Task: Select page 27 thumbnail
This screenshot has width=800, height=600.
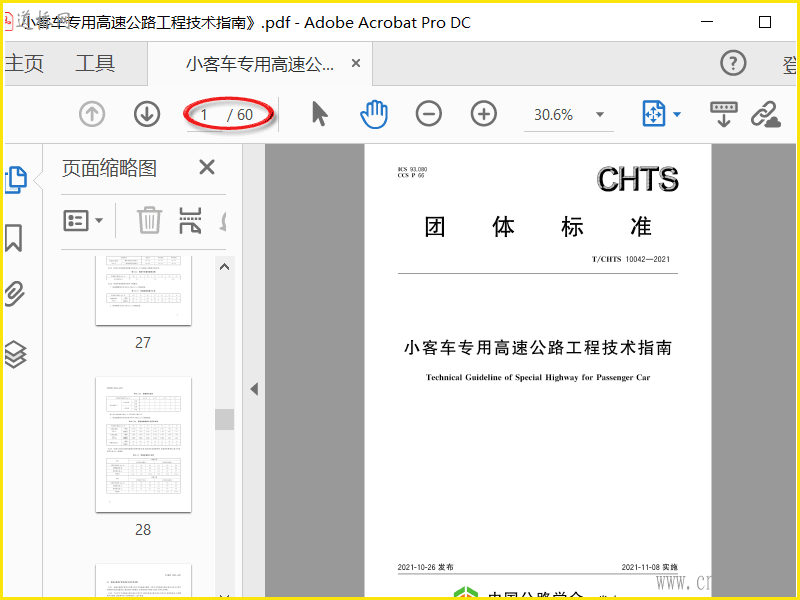Action: (143, 290)
